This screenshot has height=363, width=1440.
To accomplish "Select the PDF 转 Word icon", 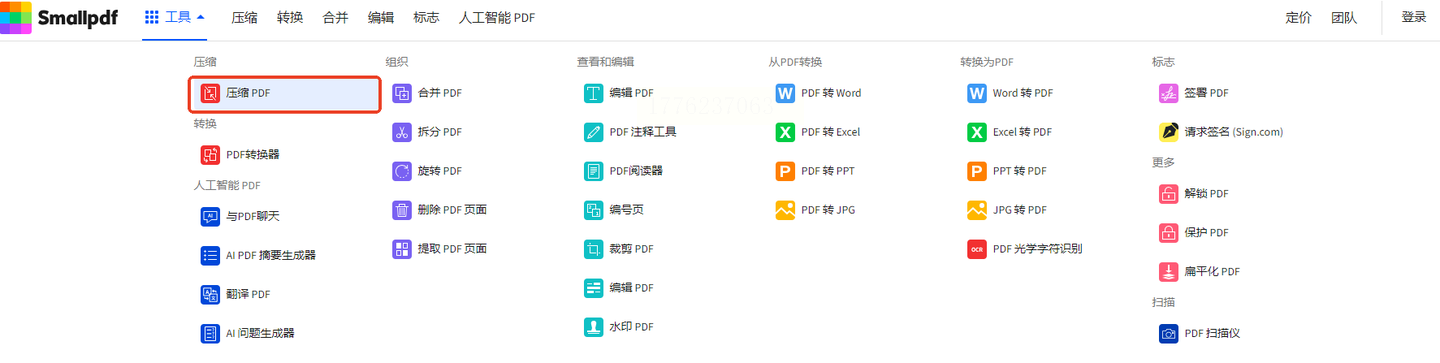I will click(x=785, y=93).
